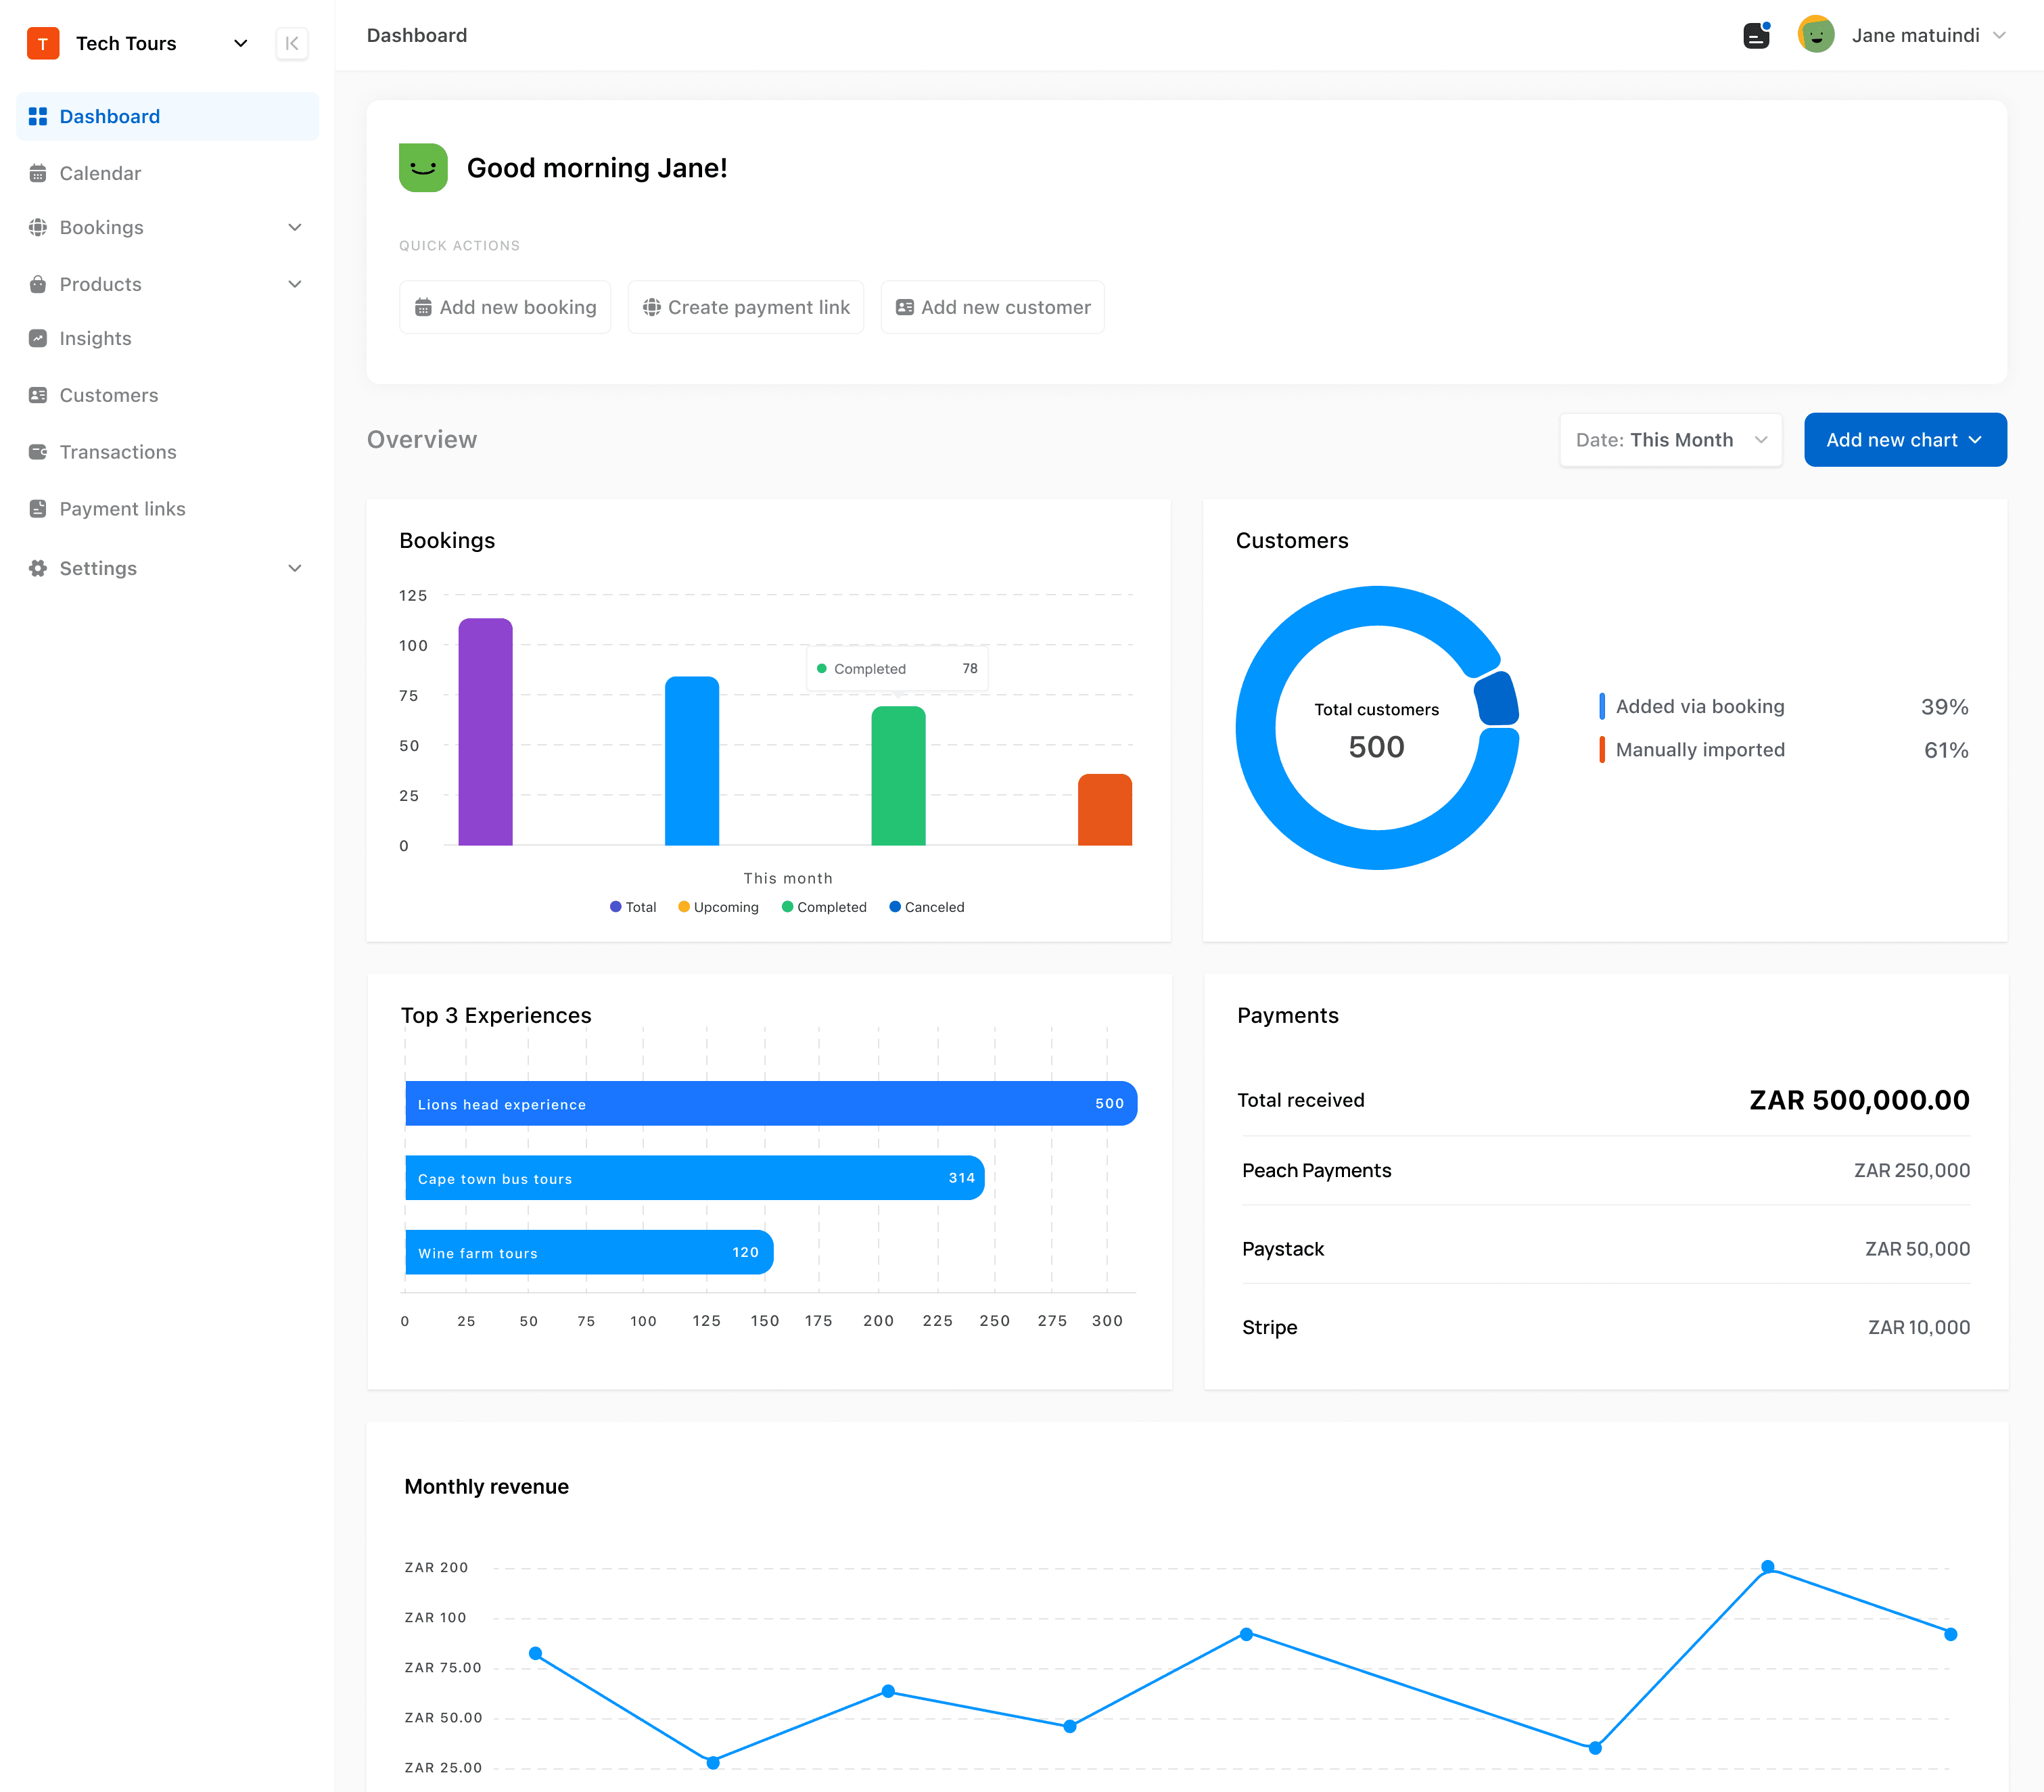
Task: Select the Bookings globe icon in sidebar
Action: (37, 227)
